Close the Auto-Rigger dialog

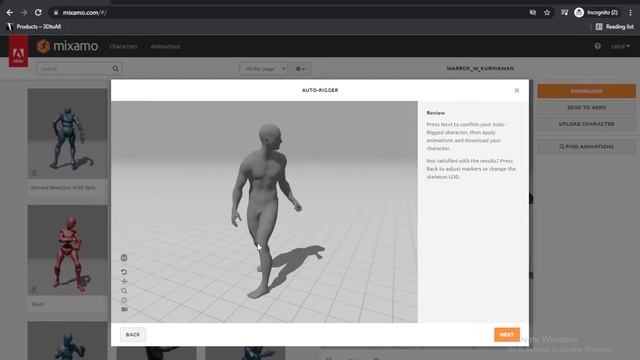click(x=517, y=90)
